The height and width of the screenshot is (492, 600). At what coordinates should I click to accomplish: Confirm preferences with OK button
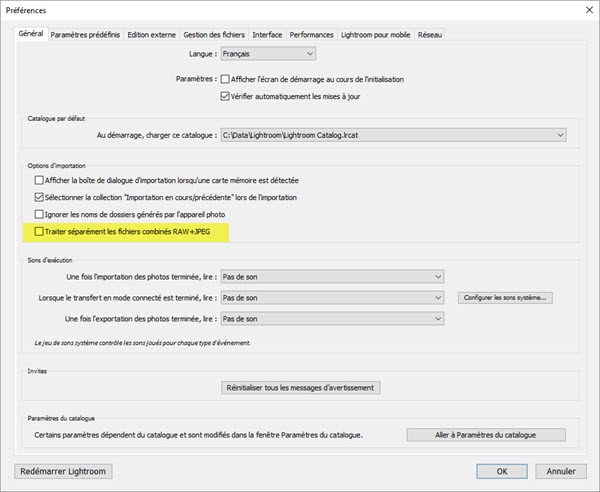pos(502,471)
